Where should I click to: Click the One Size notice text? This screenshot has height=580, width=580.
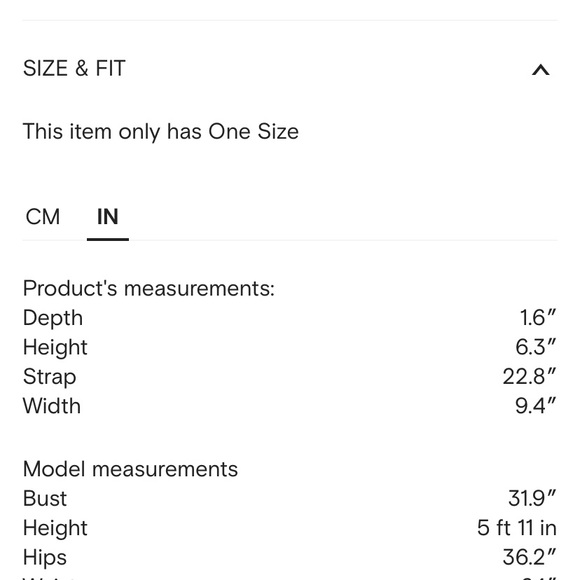161,132
